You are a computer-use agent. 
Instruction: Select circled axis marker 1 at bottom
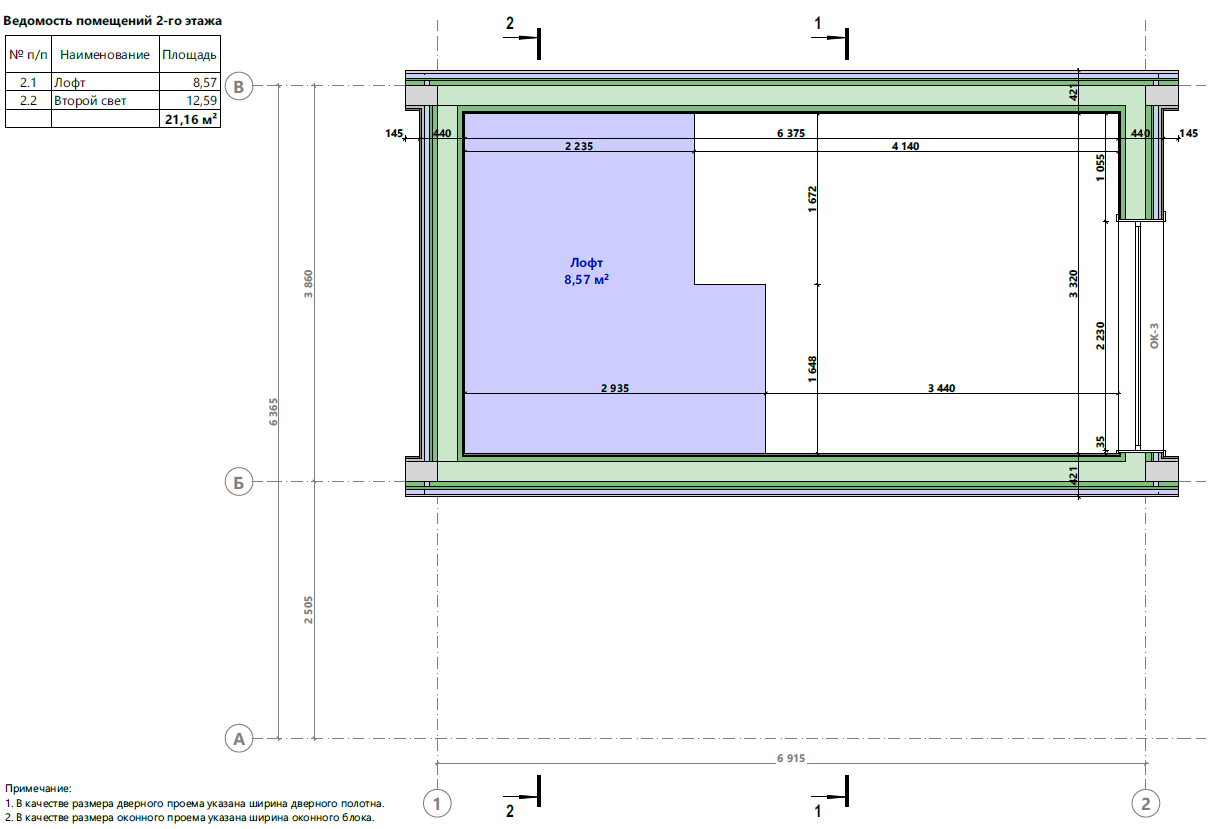click(436, 802)
